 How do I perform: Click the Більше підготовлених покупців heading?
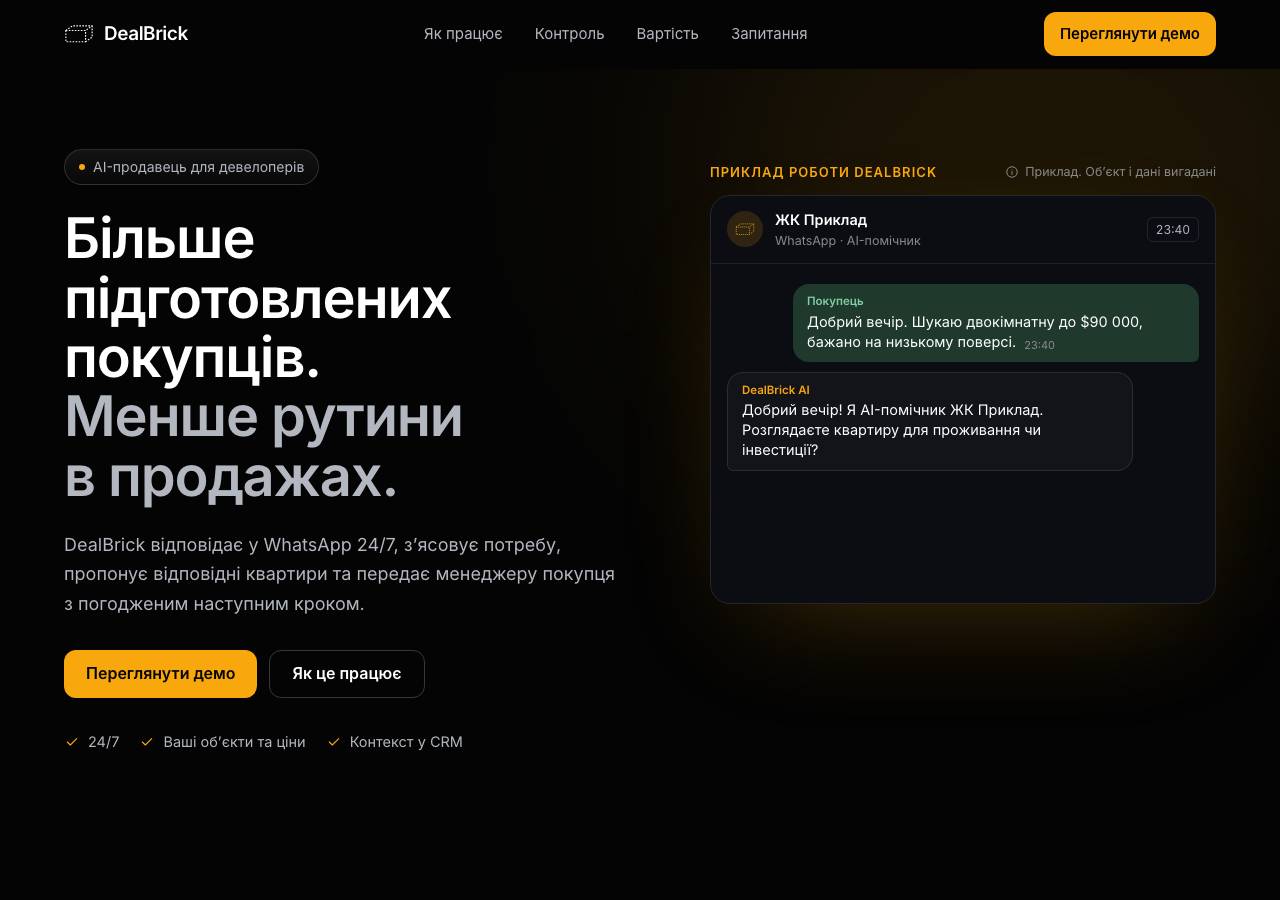click(258, 298)
